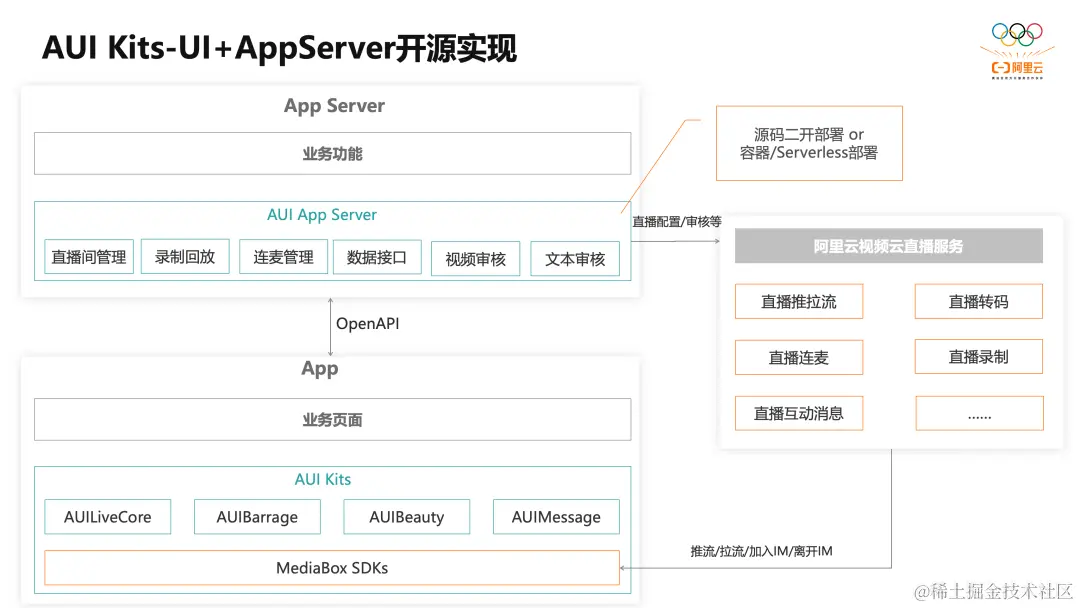
Task: Choose the 数据接口 module box
Action: click(x=377, y=257)
